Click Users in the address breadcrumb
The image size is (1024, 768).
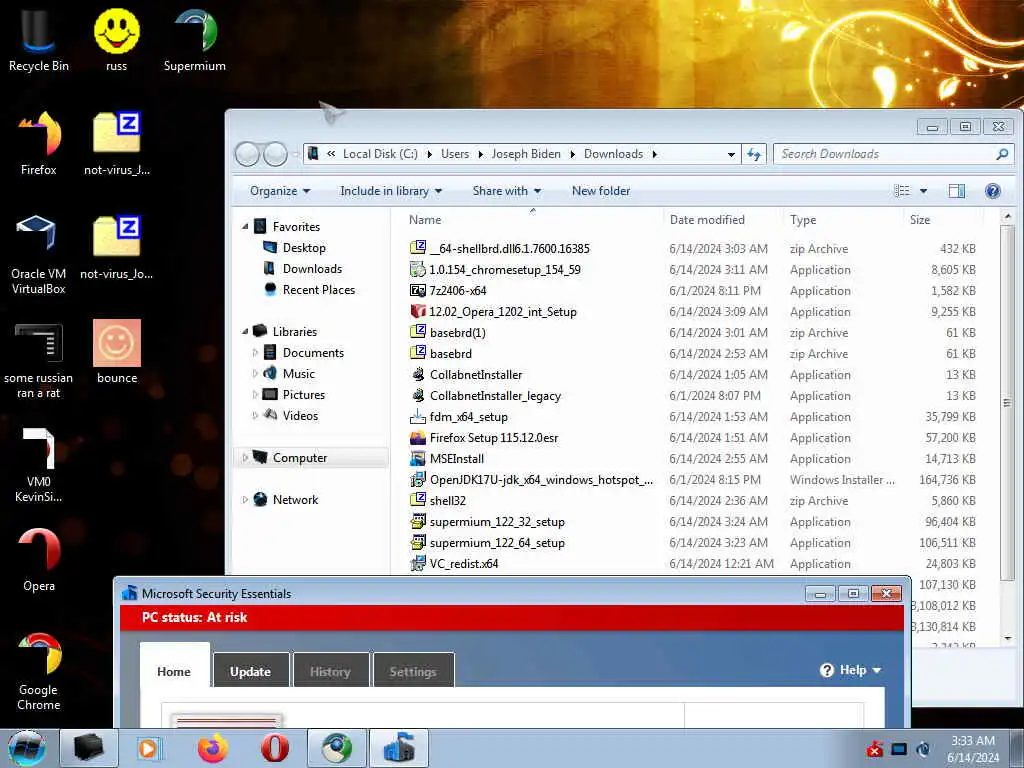[x=455, y=154]
